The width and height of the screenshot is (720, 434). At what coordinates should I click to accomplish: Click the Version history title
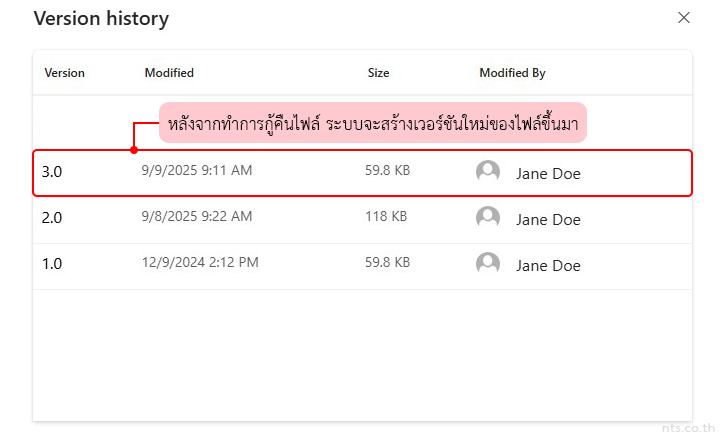coord(101,19)
